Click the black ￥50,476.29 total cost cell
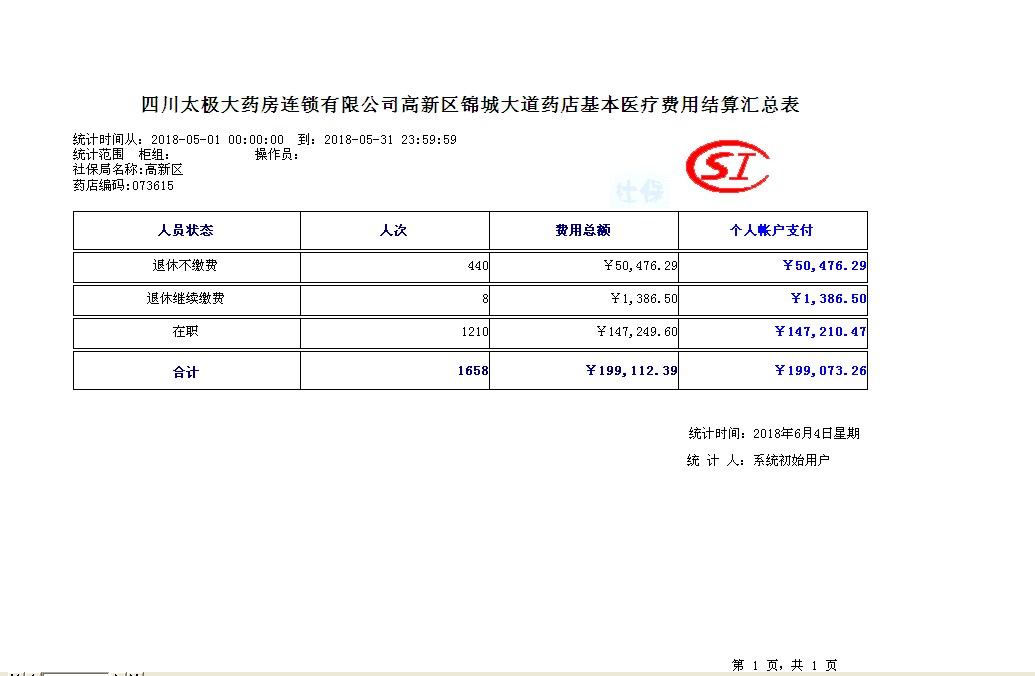1035x676 pixels. (584, 265)
